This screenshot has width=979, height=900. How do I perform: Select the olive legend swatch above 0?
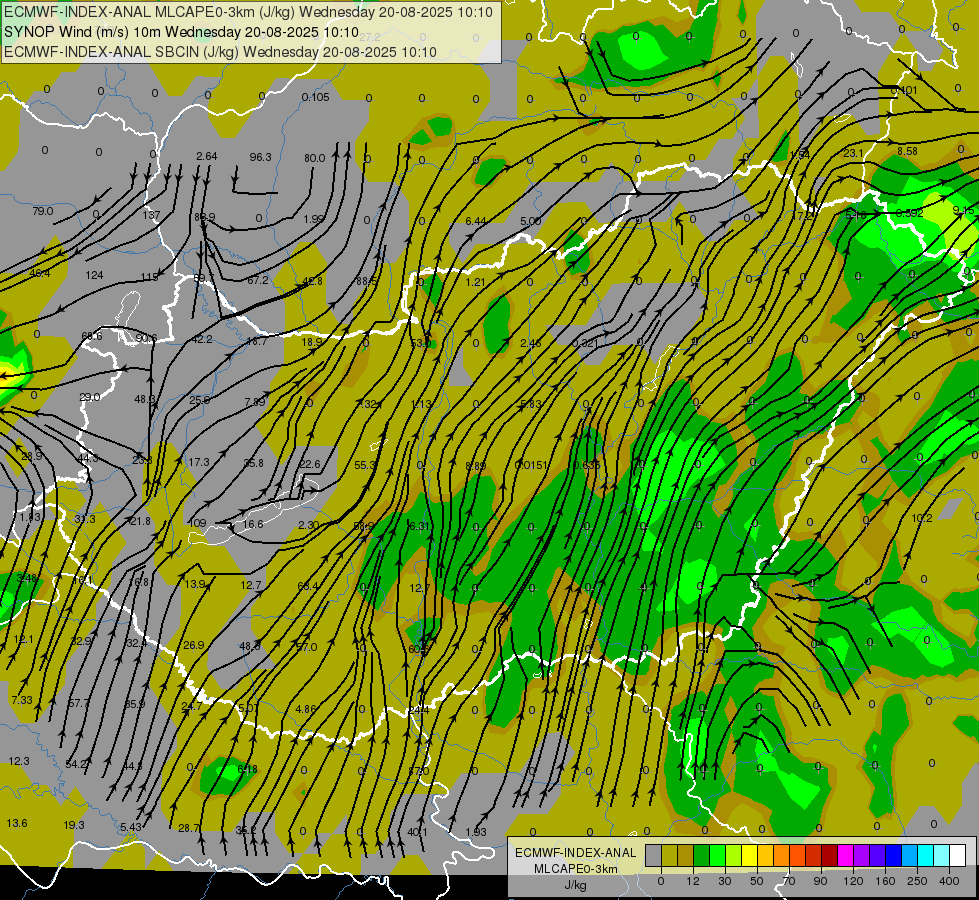669,855
